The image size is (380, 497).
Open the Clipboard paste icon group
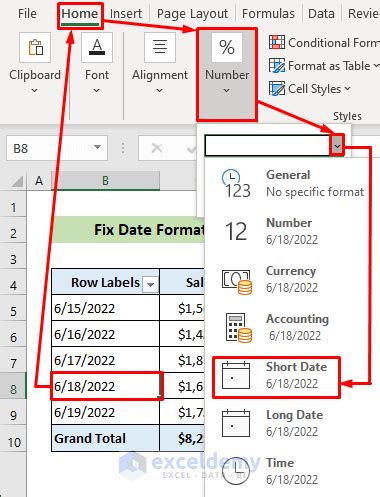[35, 47]
